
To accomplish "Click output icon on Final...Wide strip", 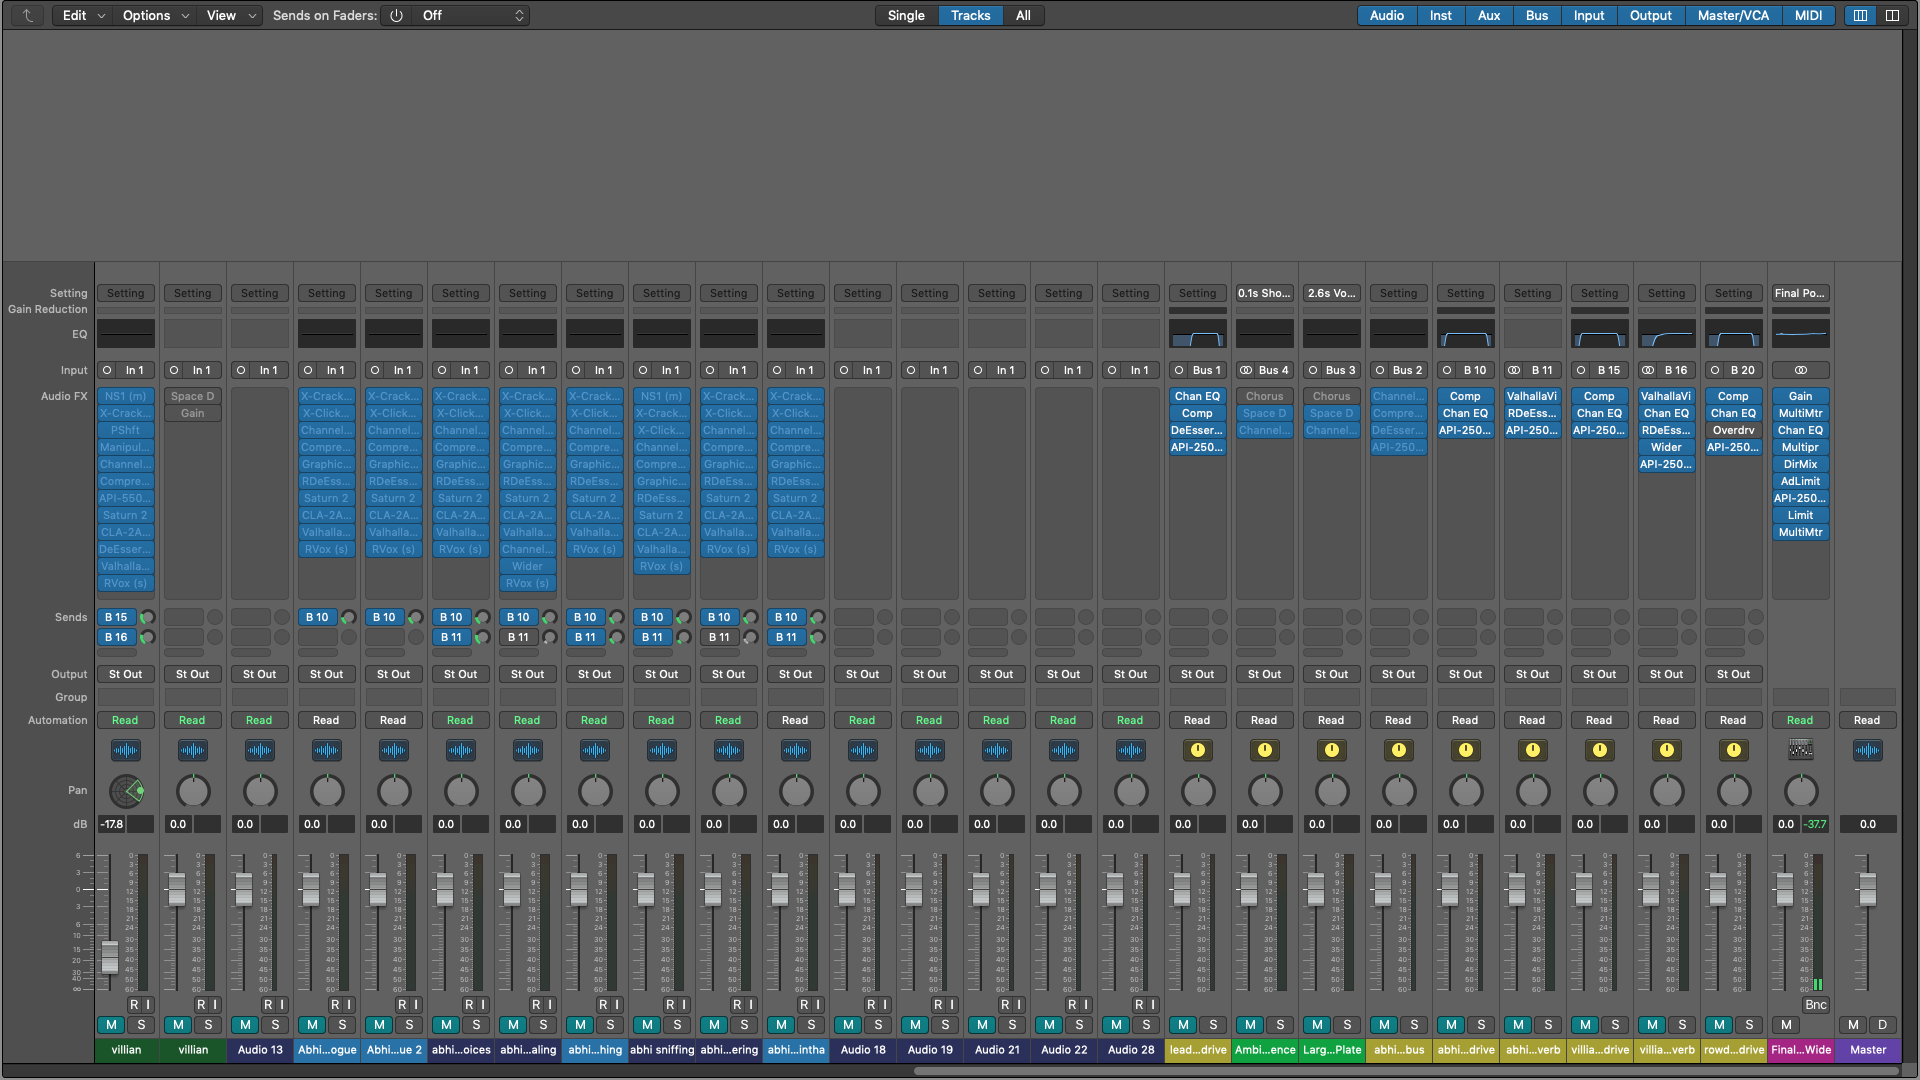I will point(1800,750).
